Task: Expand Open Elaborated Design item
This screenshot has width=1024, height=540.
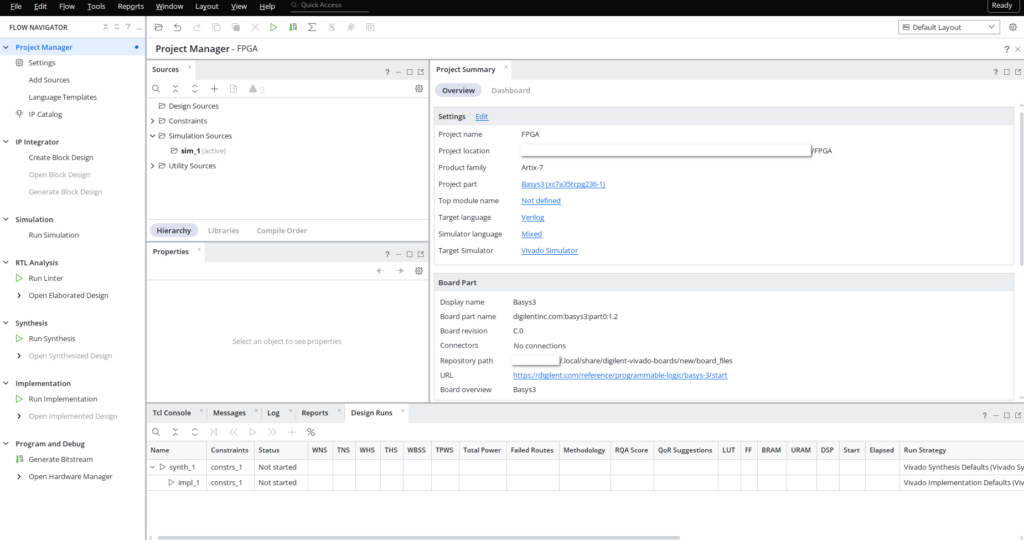Action: pyautogui.click(x=19, y=295)
